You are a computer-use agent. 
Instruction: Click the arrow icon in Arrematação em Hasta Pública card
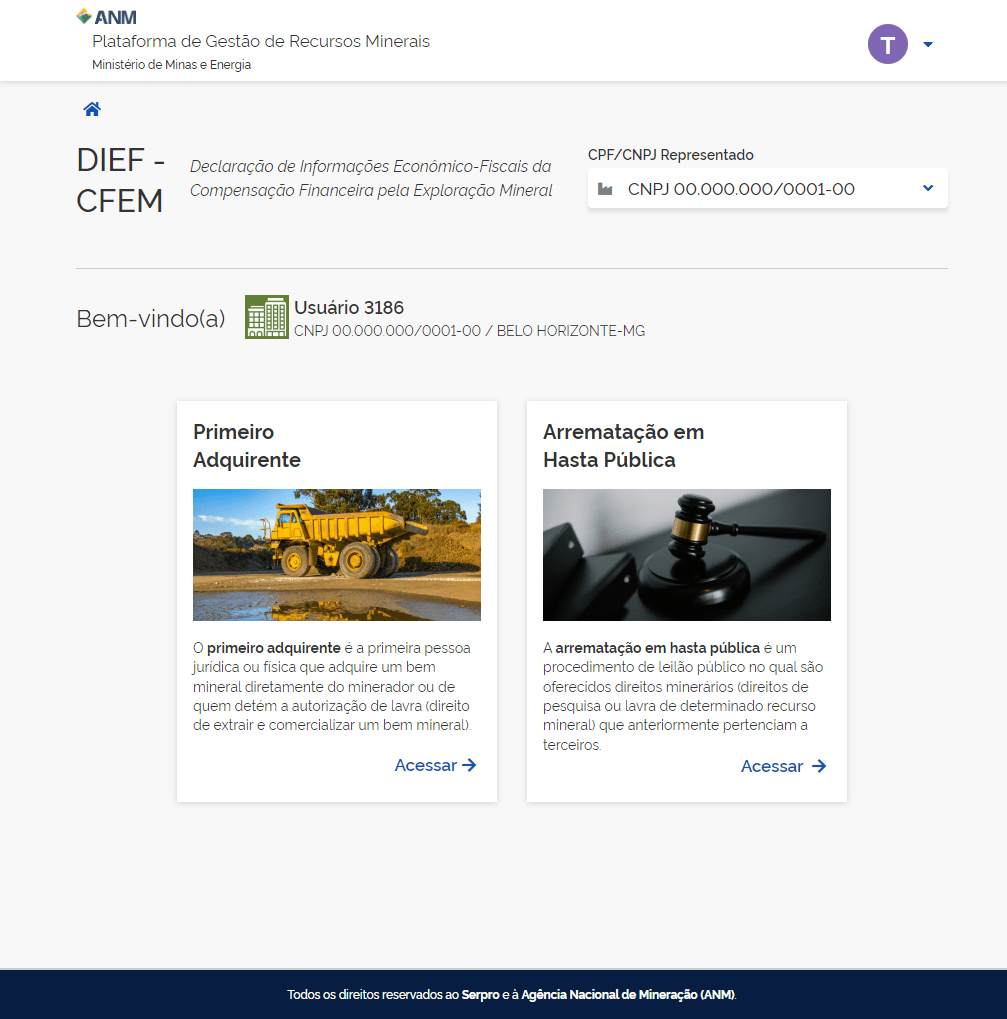coord(819,766)
